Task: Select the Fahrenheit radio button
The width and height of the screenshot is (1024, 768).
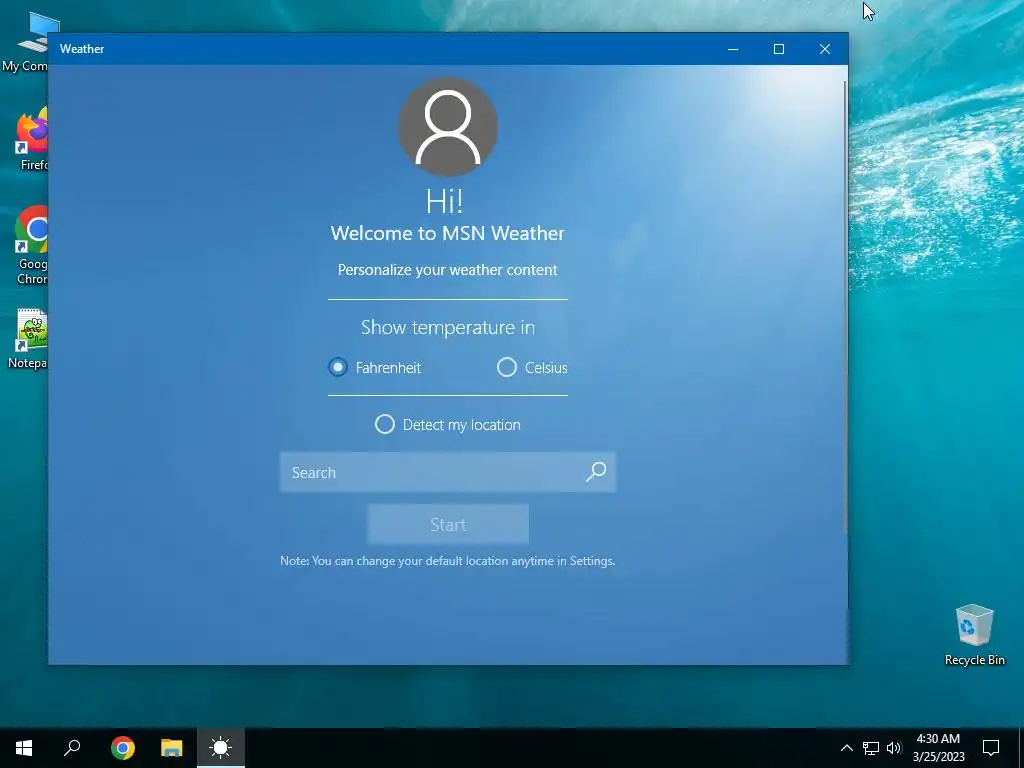Action: 375,368
